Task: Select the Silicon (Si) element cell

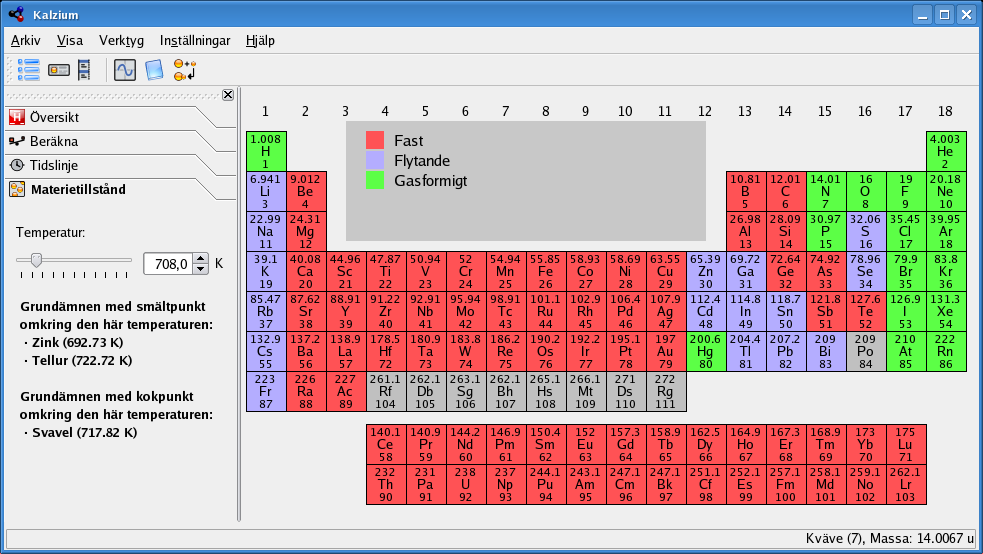Action: (x=786, y=231)
